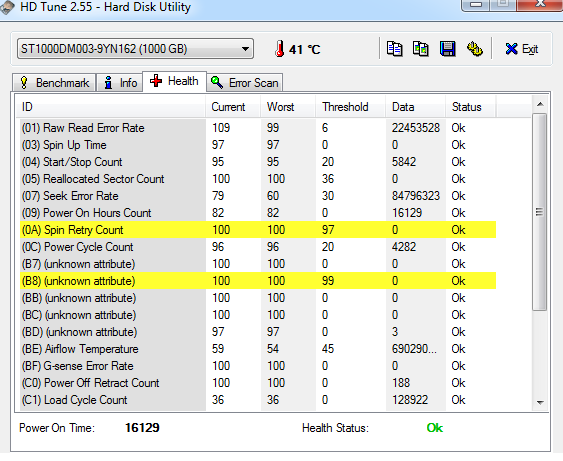The image size is (563, 461).
Task: Select the (B7) unknown attribute row
Action: pyautogui.click(x=258, y=264)
